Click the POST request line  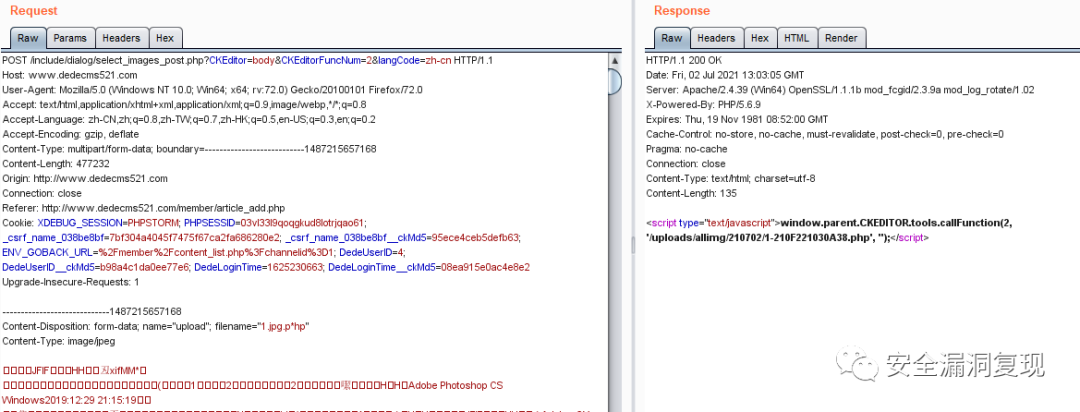(247, 60)
